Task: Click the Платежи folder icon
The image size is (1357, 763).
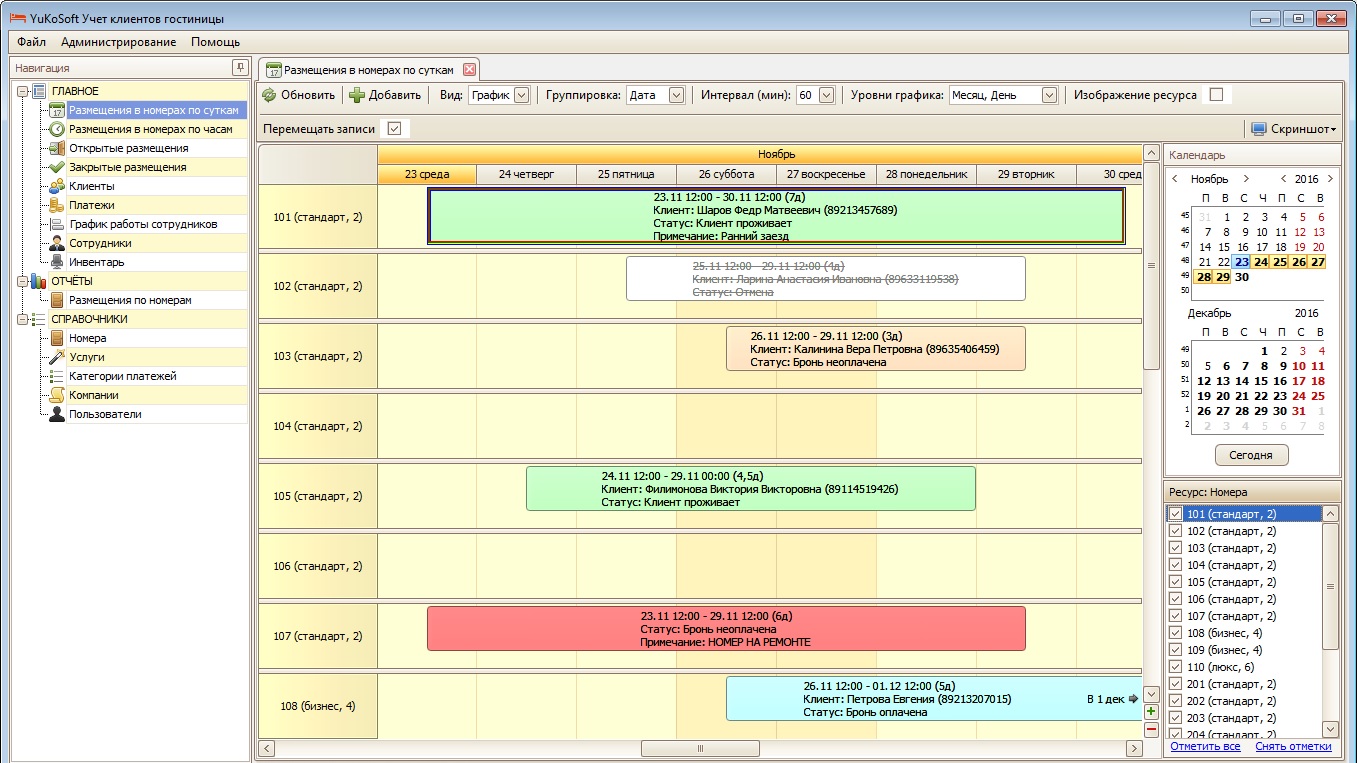Action: (58, 205)
